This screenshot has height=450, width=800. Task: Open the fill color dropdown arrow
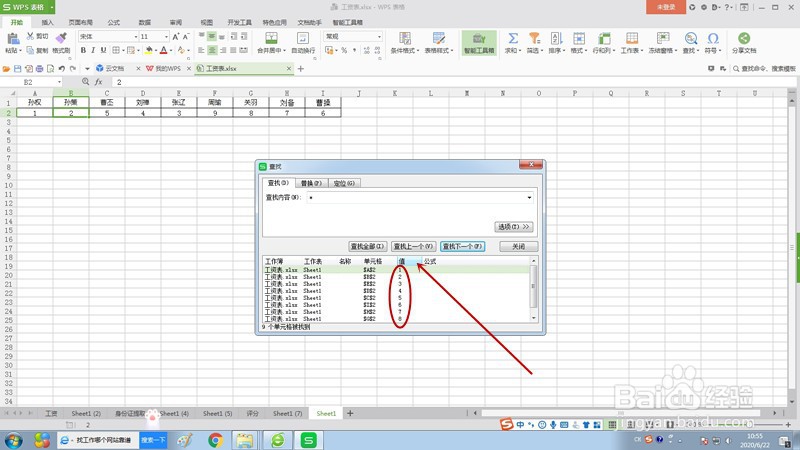[x=155, y=51]
